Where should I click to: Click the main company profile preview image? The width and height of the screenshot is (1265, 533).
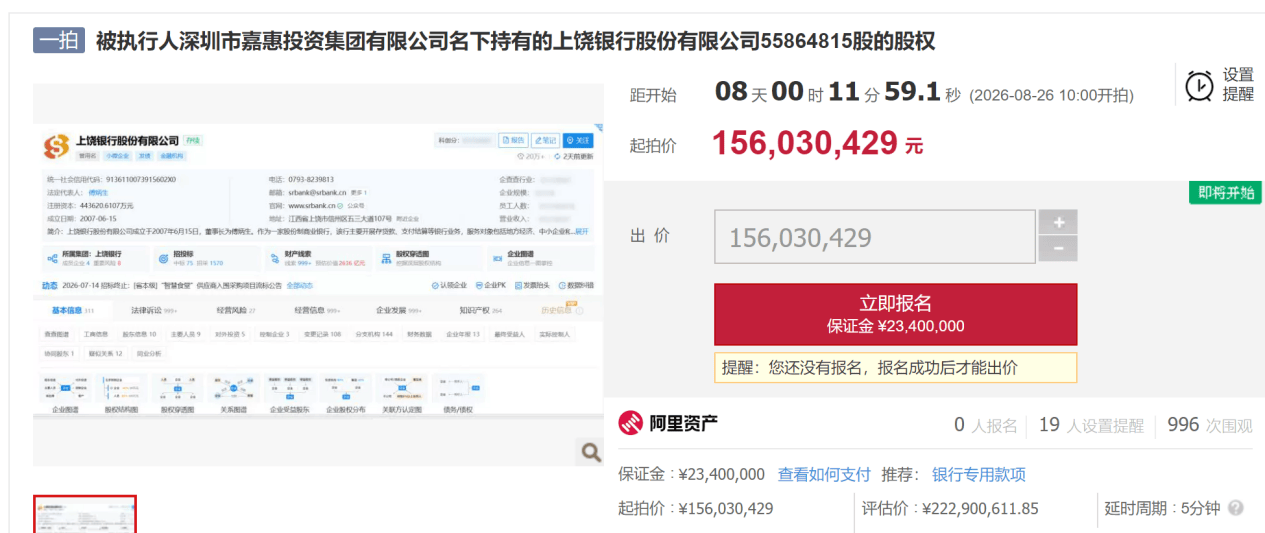pyautogui.click(x=319, y=275)
